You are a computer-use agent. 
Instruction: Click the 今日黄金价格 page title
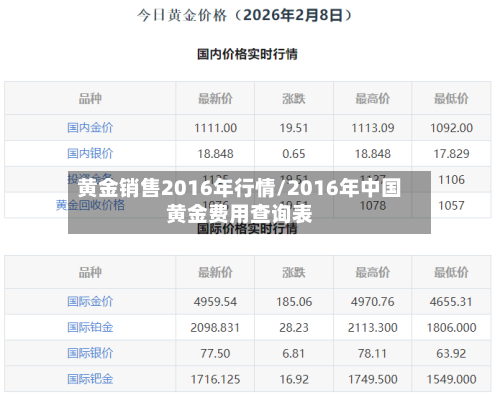coord(245,15)
